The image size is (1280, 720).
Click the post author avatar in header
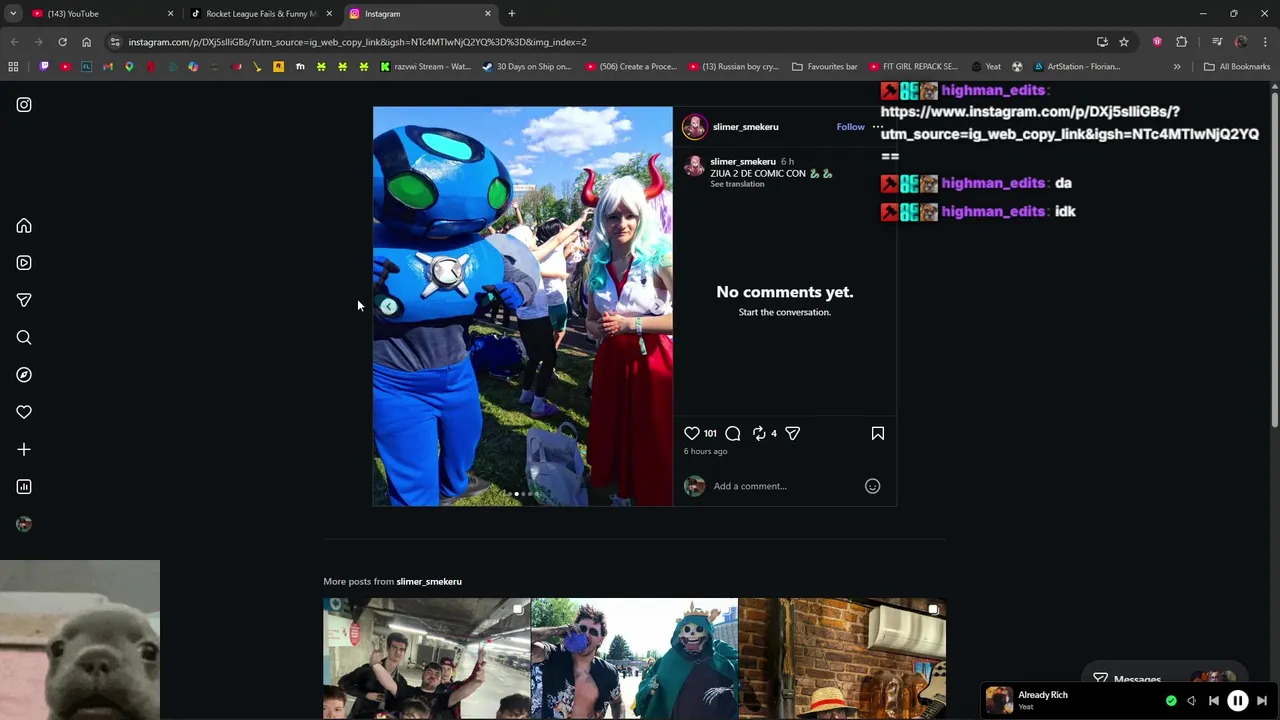click(x=695, y=127)
